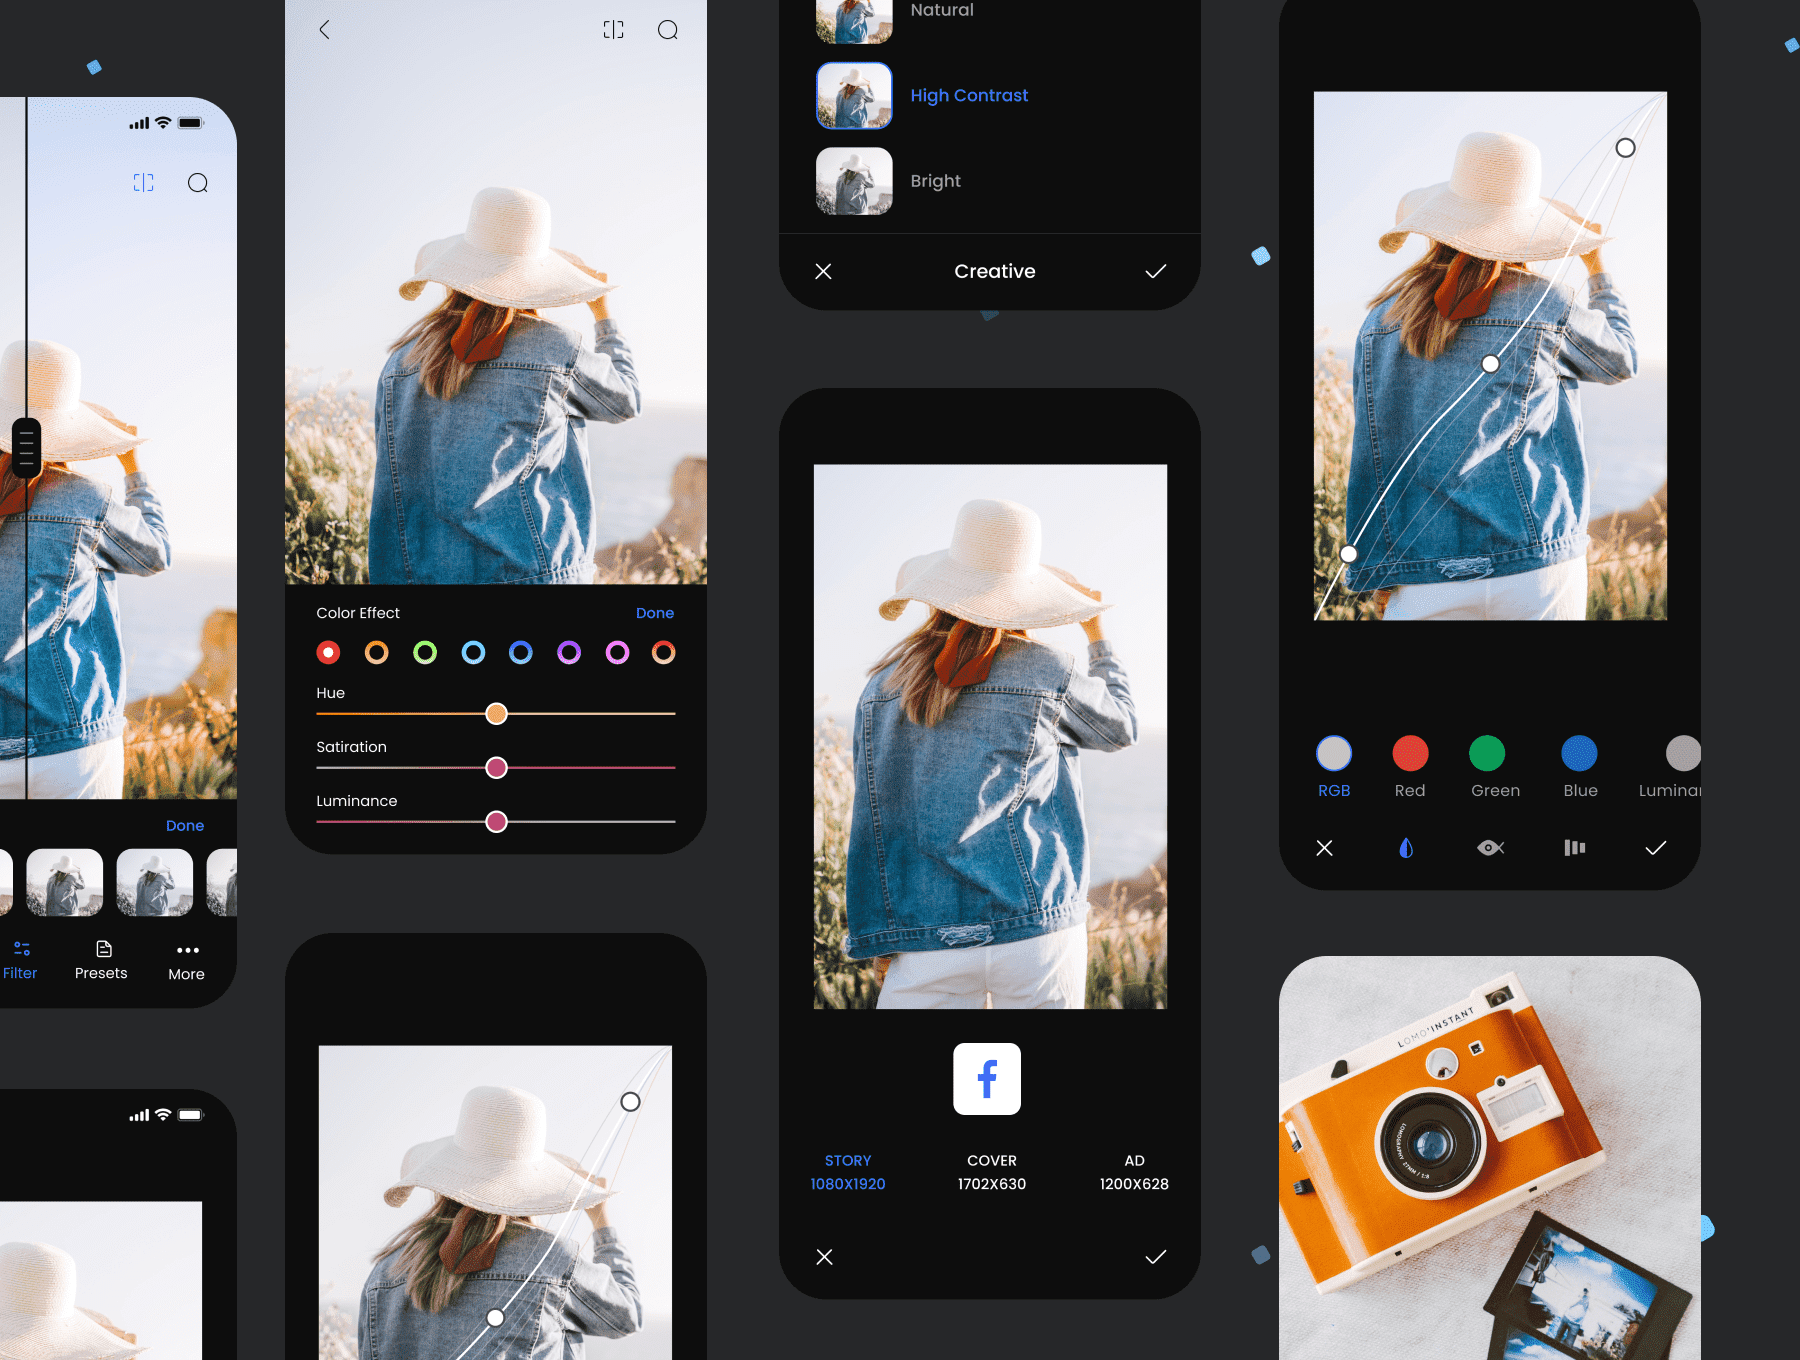Open the search icon in the editor toolbar
Image resolution: width=1800 pixels, height=1360 pixels.
668,29
